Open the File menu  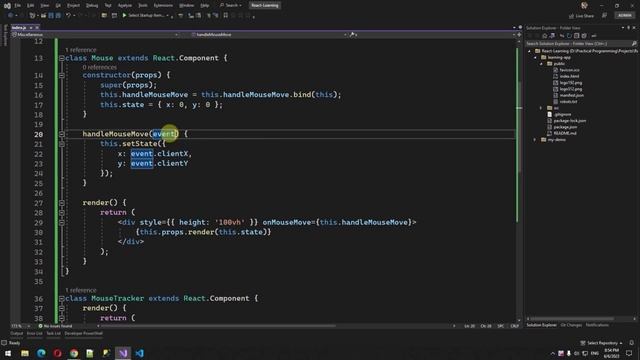18,6
